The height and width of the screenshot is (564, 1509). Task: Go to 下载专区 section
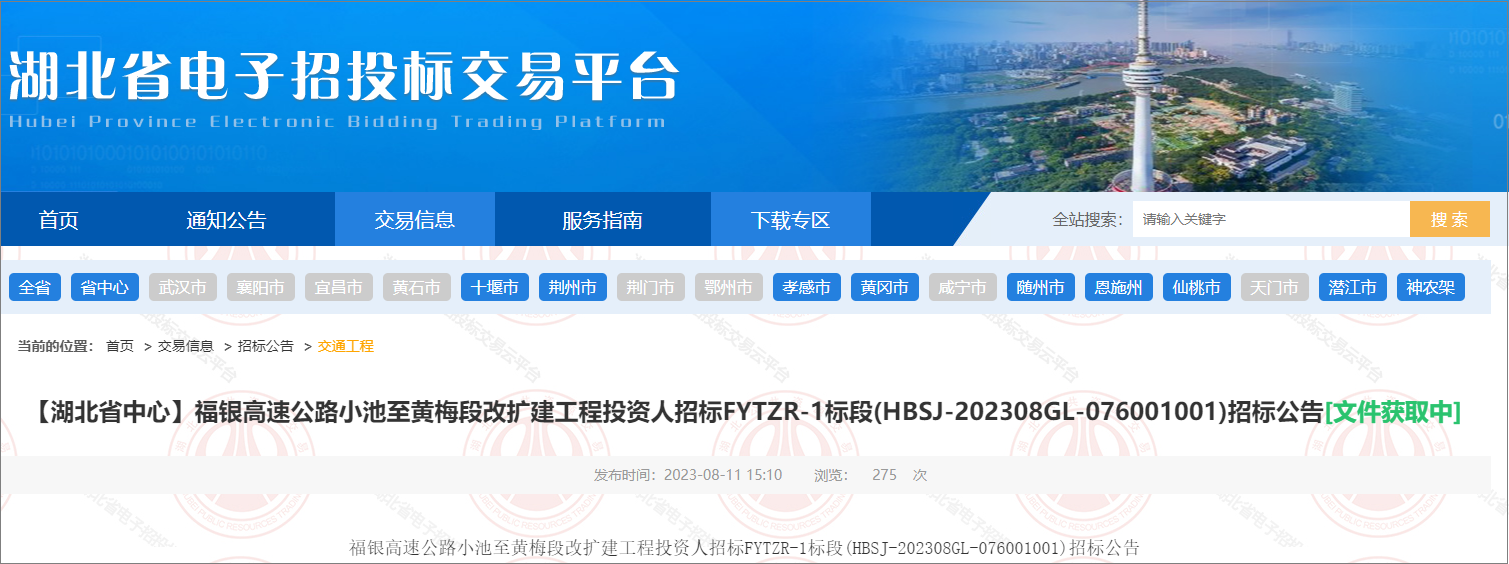pos(790,220)
